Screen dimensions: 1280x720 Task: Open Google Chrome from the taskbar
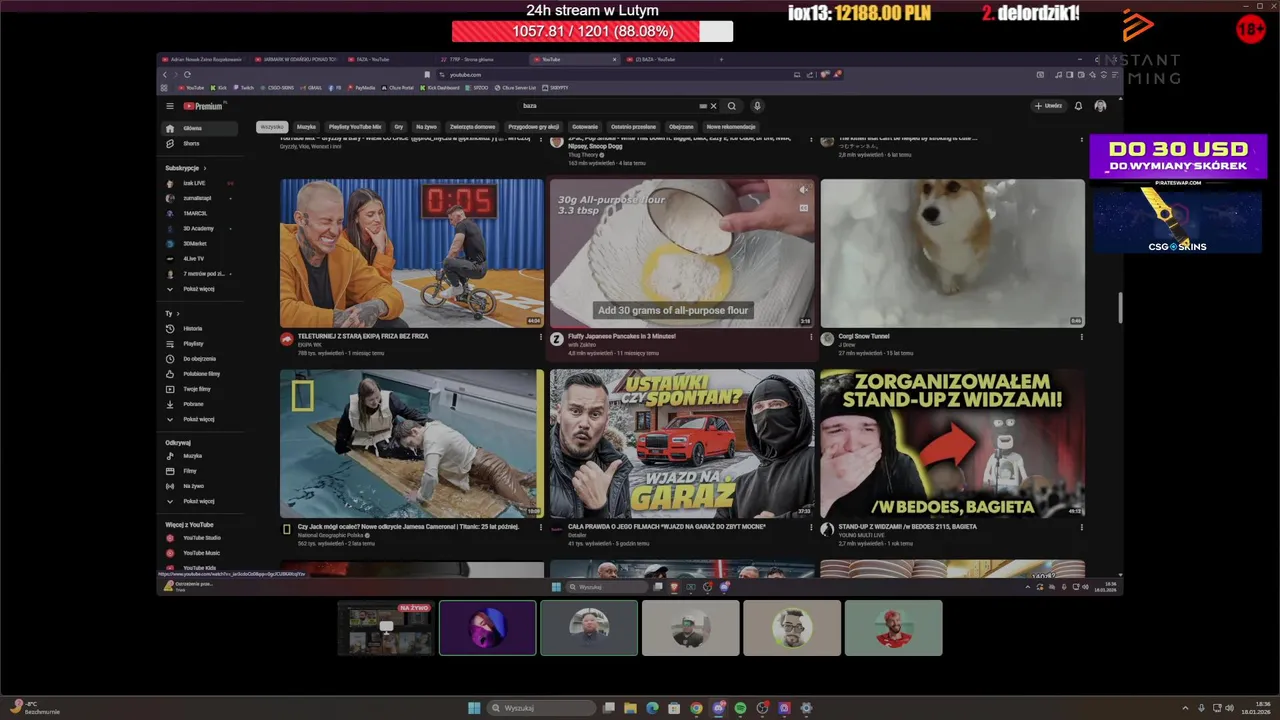click(x=696, y=708)
